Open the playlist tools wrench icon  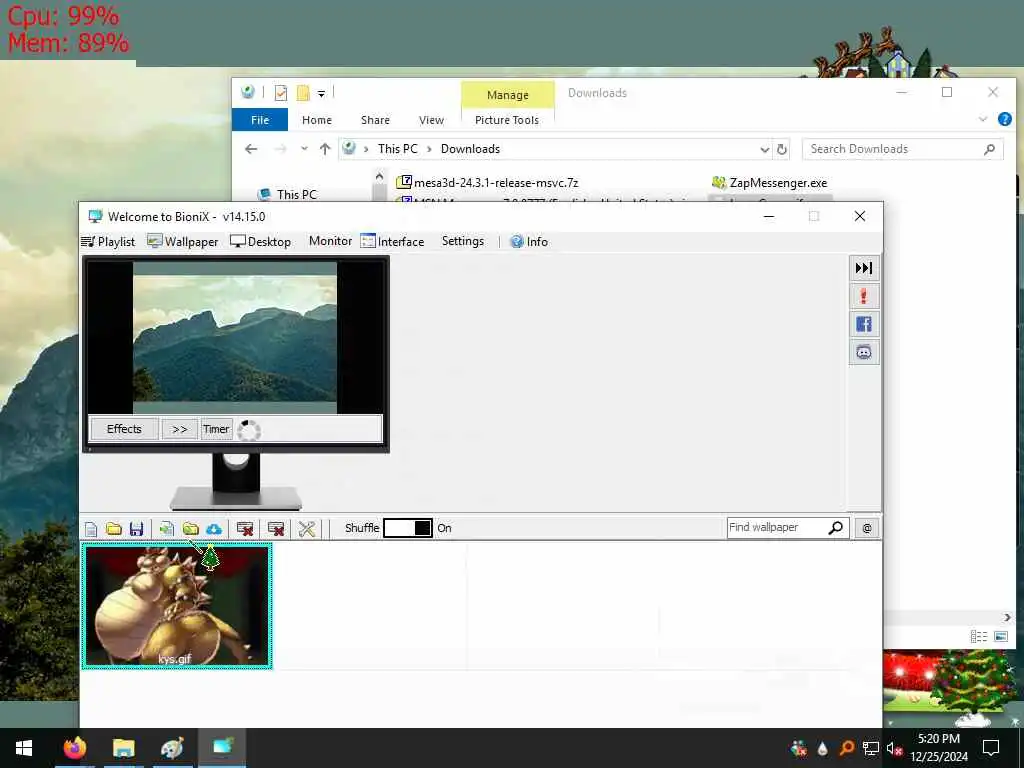click(307, 528)
